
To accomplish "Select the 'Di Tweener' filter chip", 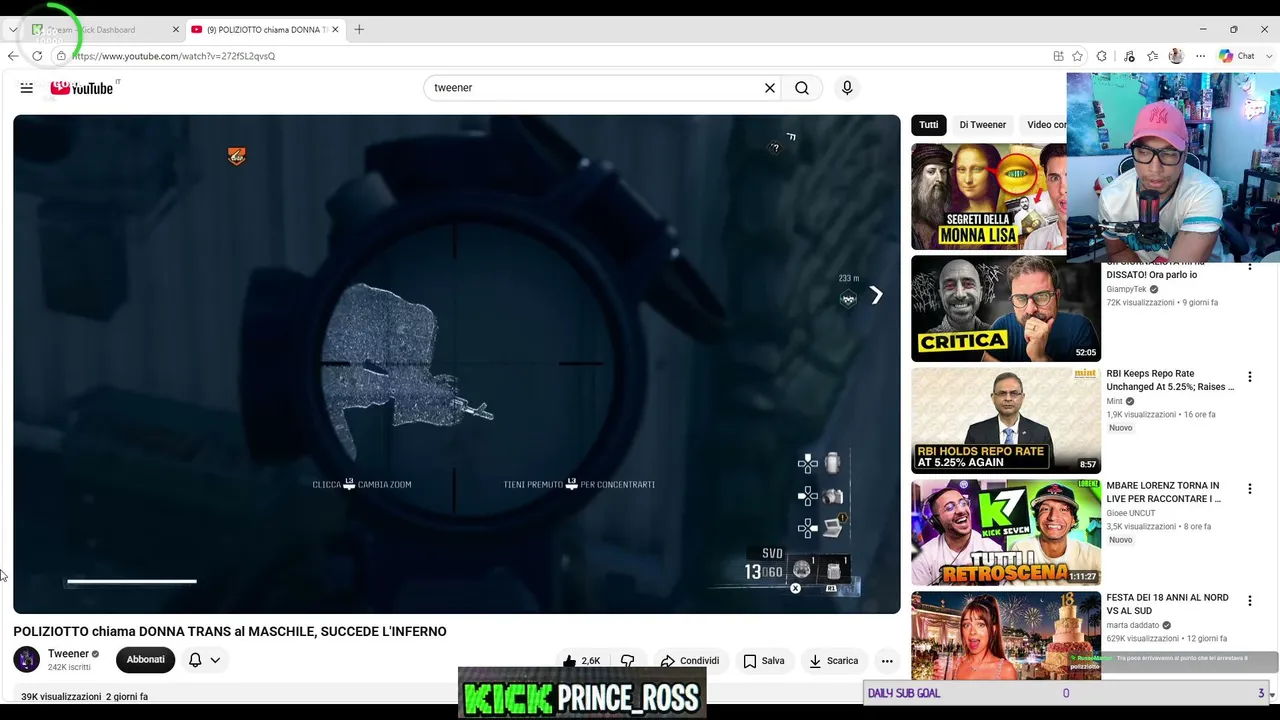I will pos(983,125).
